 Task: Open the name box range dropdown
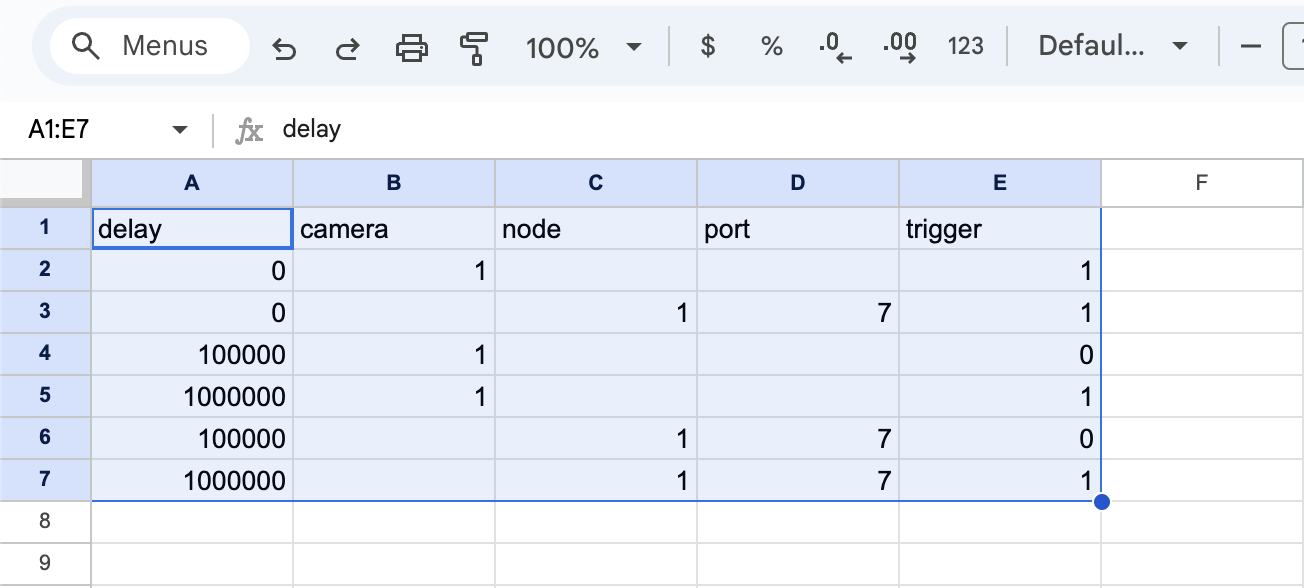coord(179,129)
